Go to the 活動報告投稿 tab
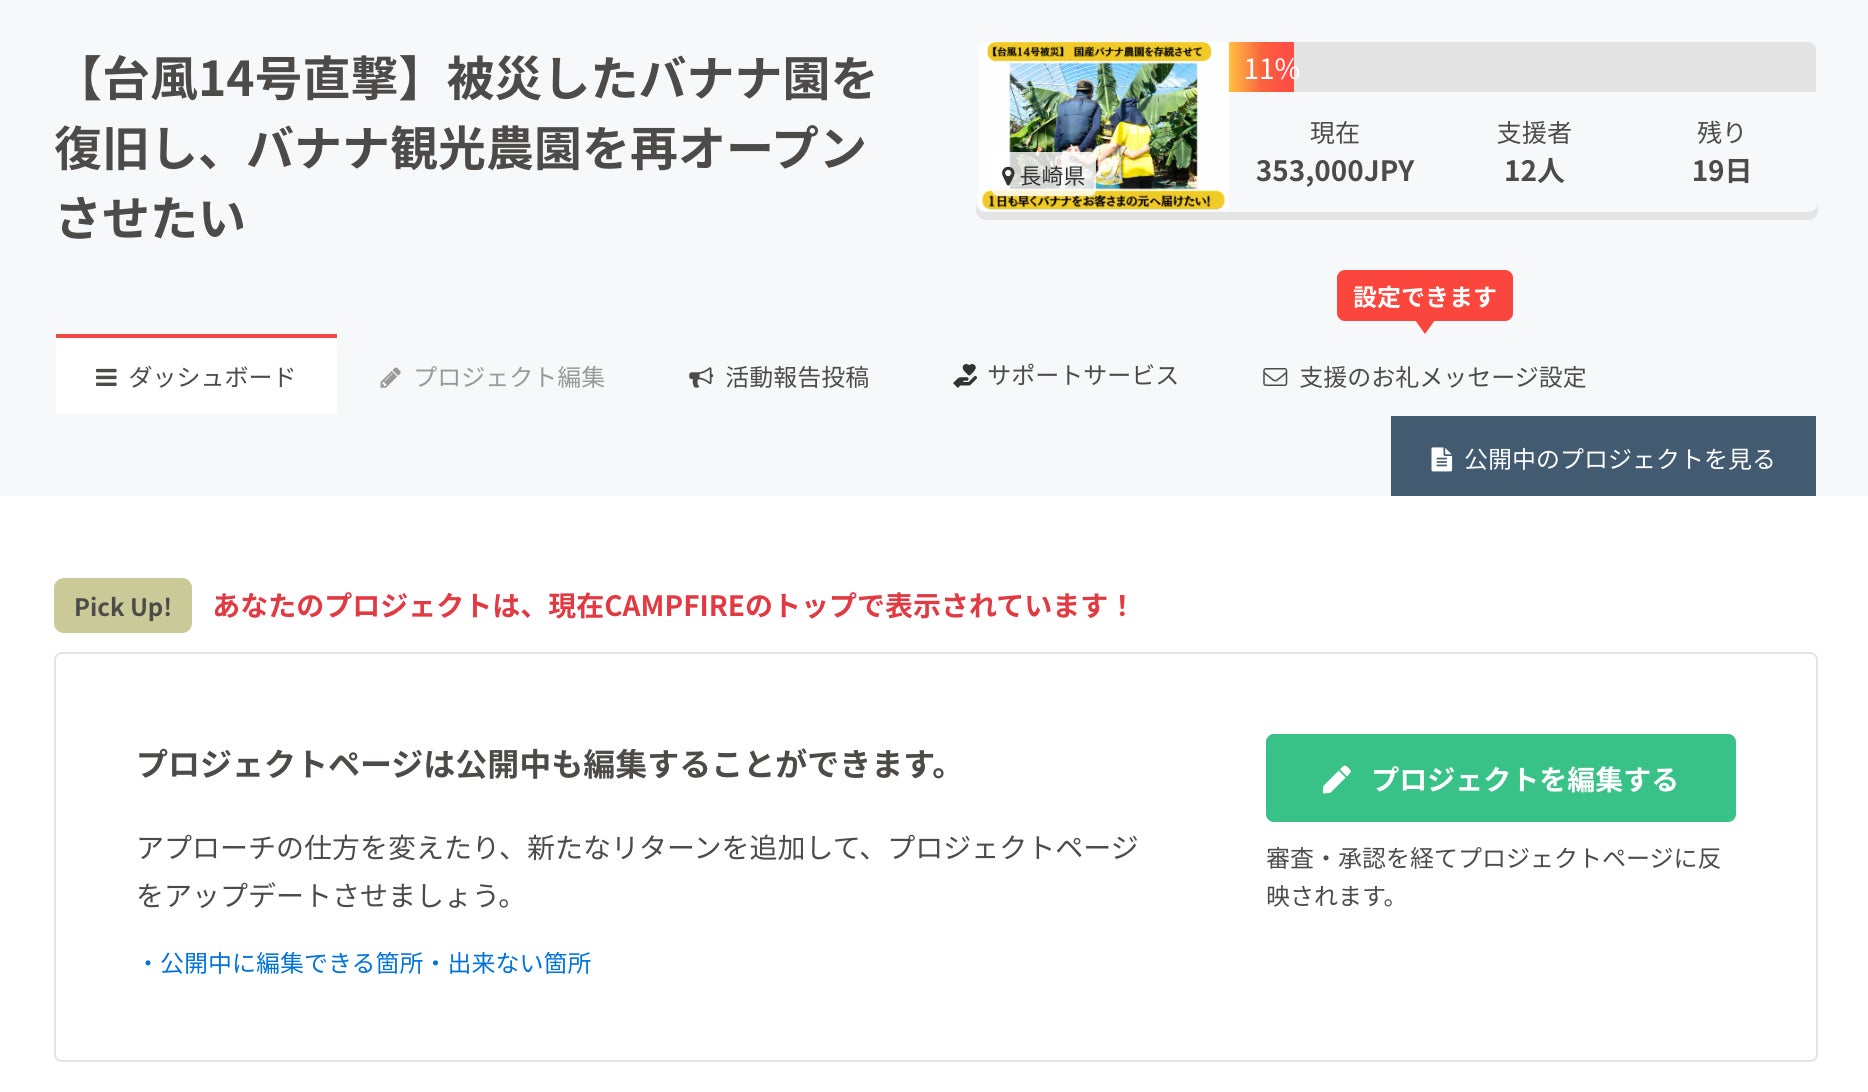The height and width of the screenshot is (1092, 1868). (796, 377)
